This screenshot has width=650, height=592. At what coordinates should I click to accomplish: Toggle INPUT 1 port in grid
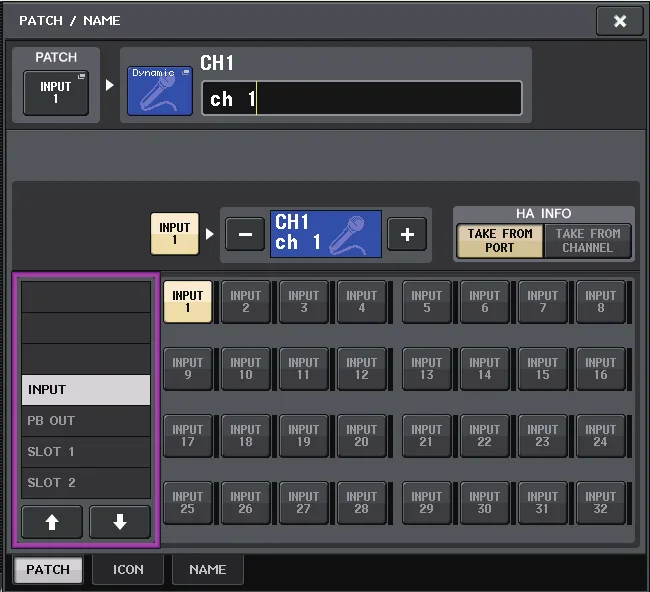point(188,302)
